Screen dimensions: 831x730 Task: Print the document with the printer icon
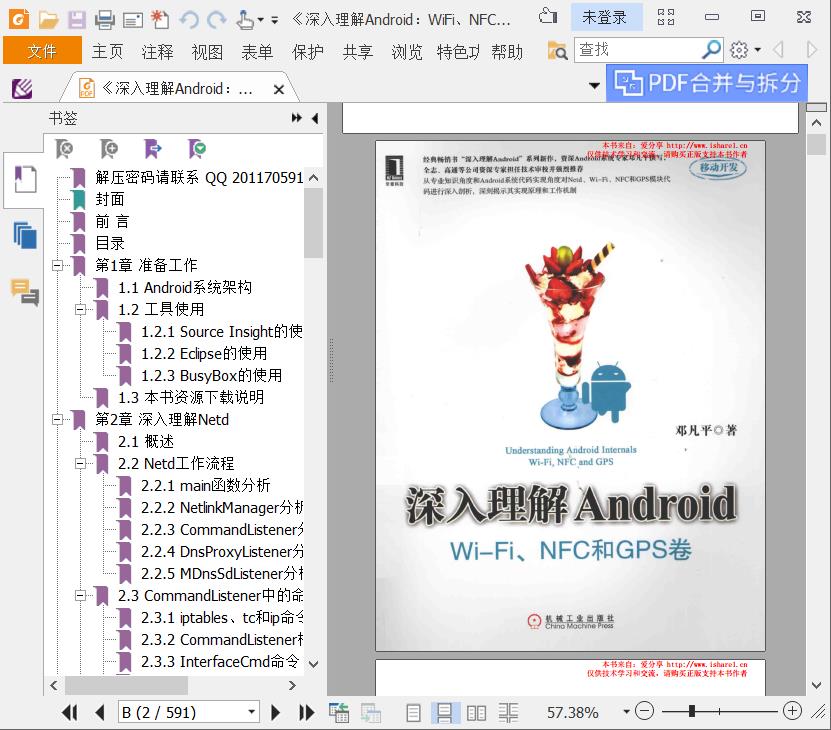pyautogui.click(x=104, y=20)
